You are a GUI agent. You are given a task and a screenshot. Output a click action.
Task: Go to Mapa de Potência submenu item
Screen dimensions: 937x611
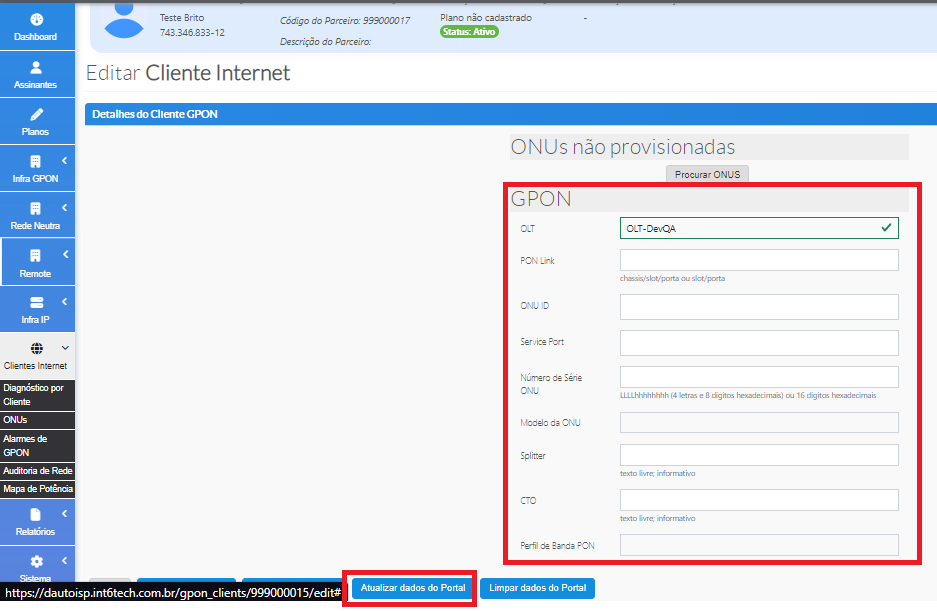click(37, 489)
